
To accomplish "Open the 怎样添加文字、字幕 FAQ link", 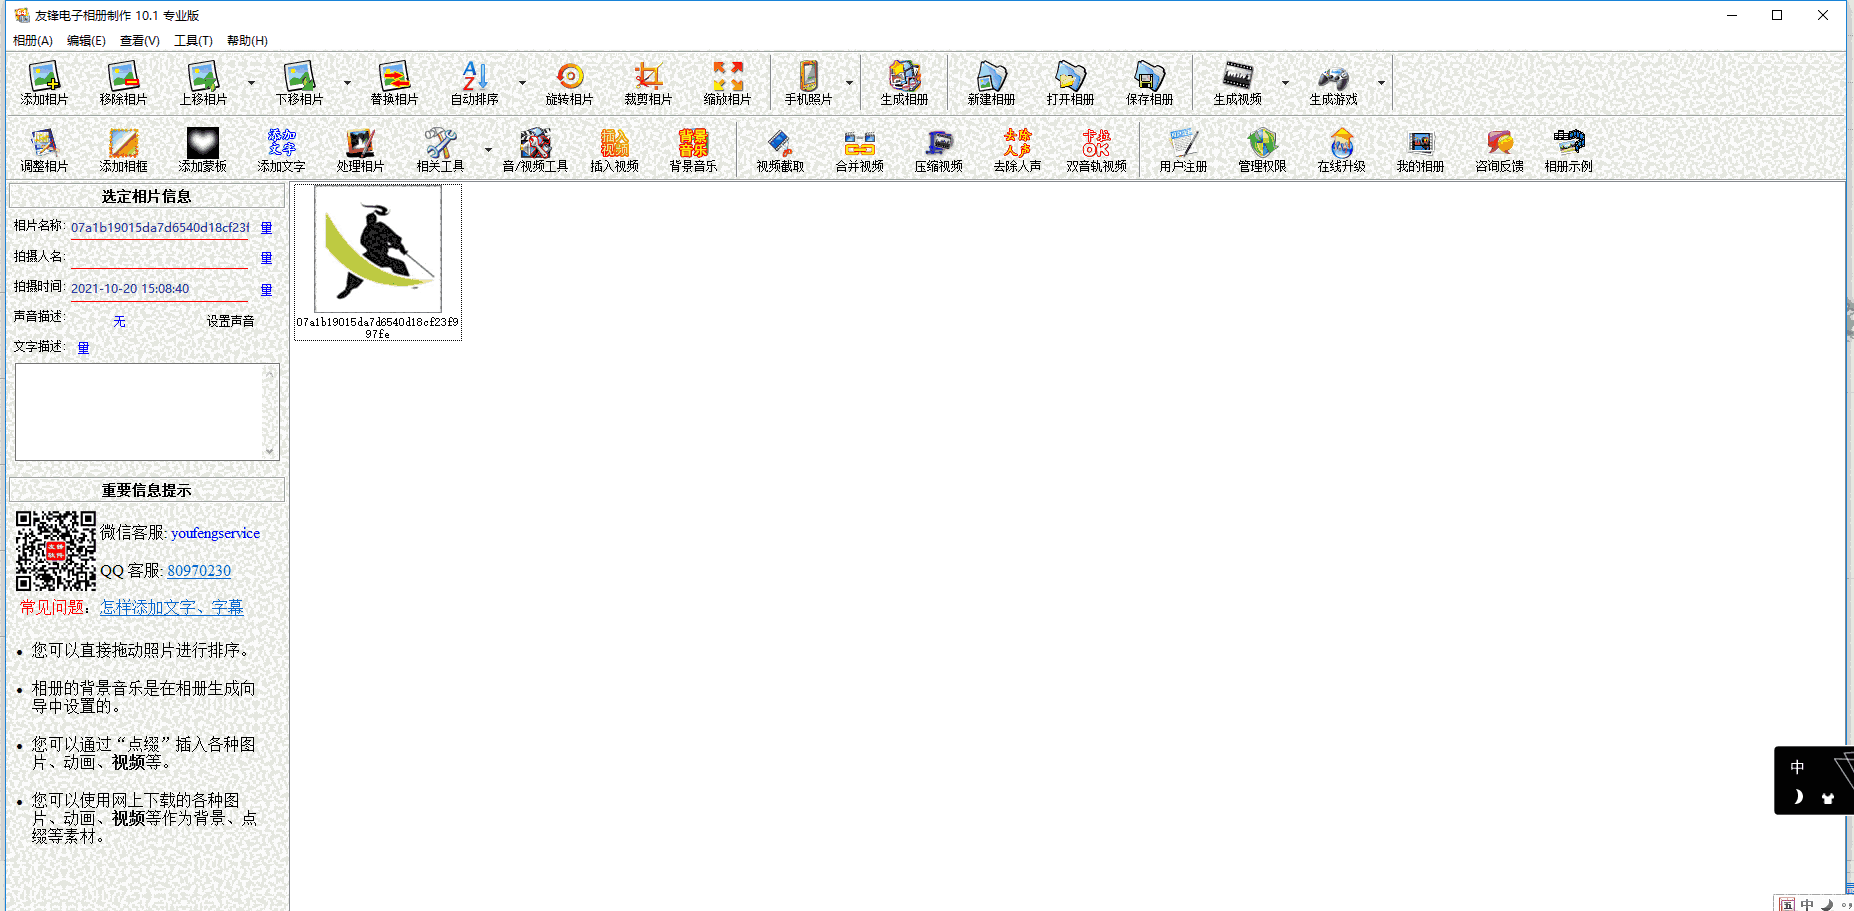I will click(x=172, y=607).
